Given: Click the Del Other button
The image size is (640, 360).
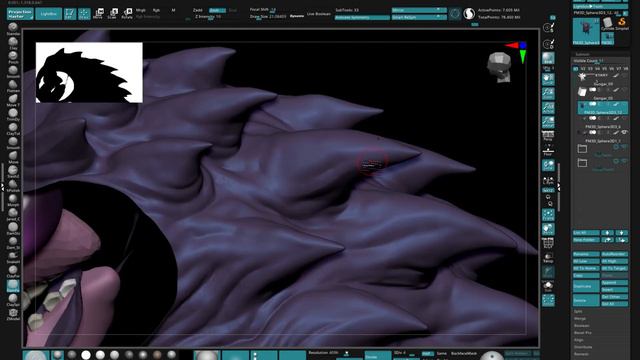Looking at the screenshot, I should (614, 297).
